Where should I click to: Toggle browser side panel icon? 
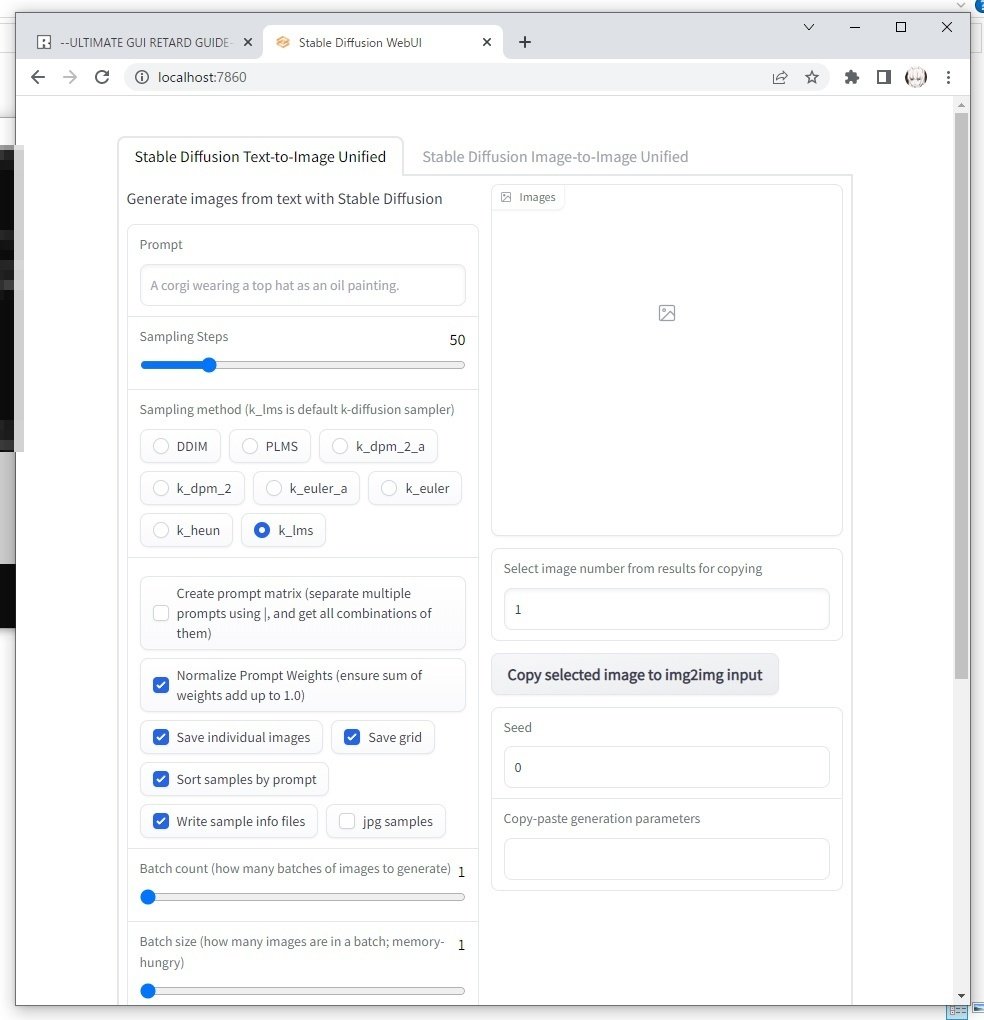pyautogui.click(x=883, y=77)
